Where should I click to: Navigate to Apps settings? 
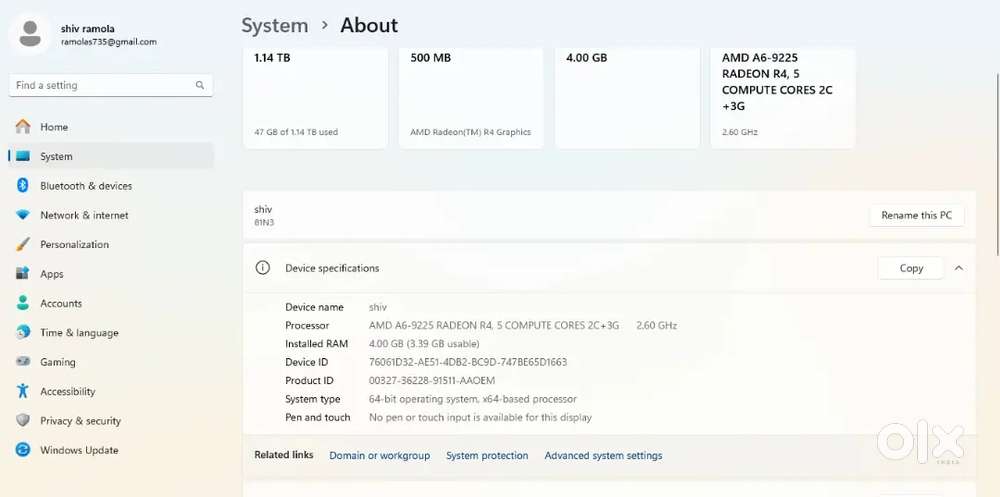(x=111, y=274)
